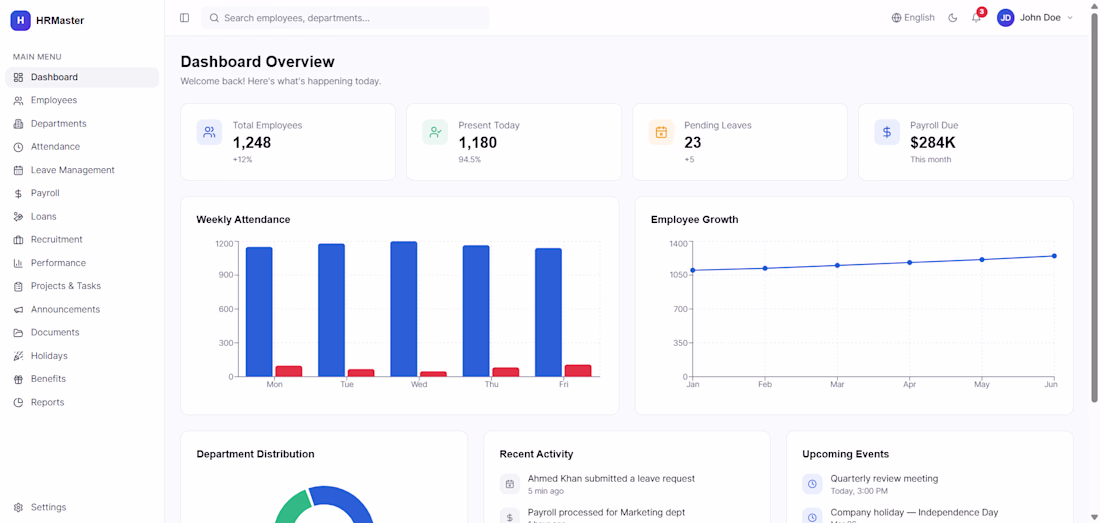Screen dimensions: 1100x523
Task: Select Projects & Tasks menu item
Action: [x=82, y=286]
